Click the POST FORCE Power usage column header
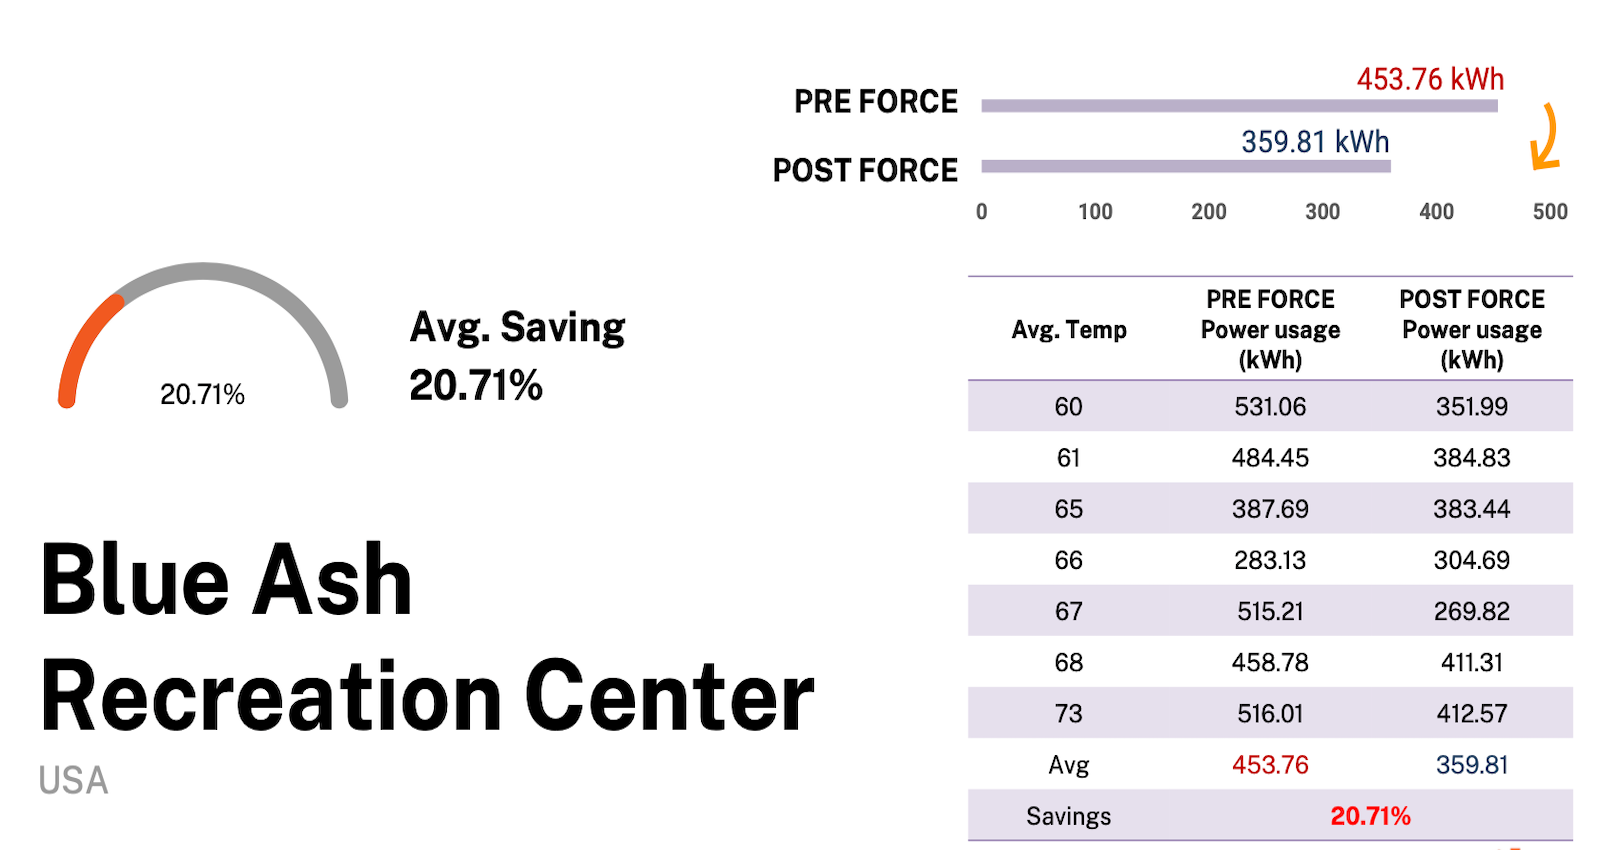The height and width of the screenshot is (850, 1600). (1471, 330)
